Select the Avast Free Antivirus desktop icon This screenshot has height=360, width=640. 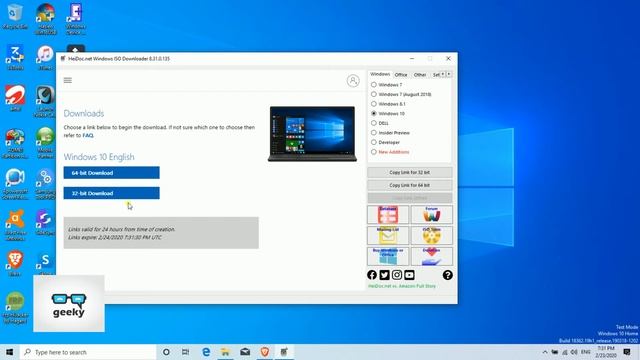[15, 224]
